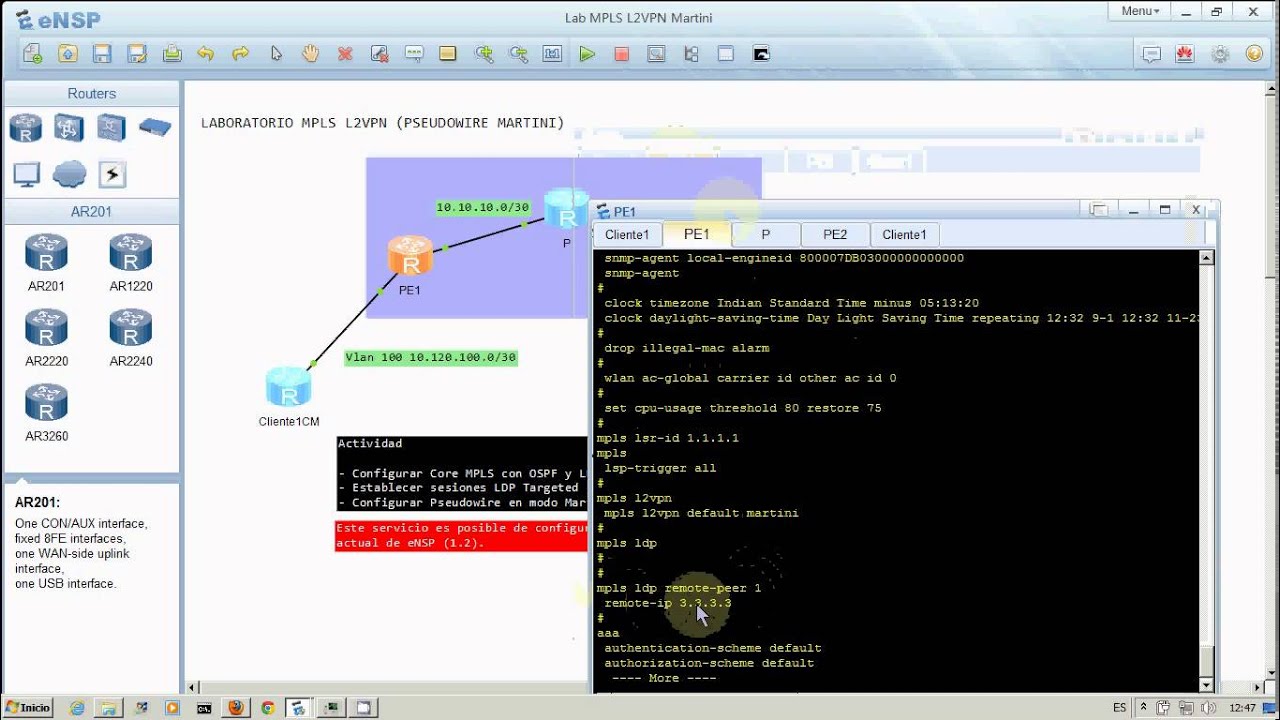Image resolution: width=1280 pixels, height=720 pixels.
Task: Add a text note with the text tool
Action: (414, 54)
